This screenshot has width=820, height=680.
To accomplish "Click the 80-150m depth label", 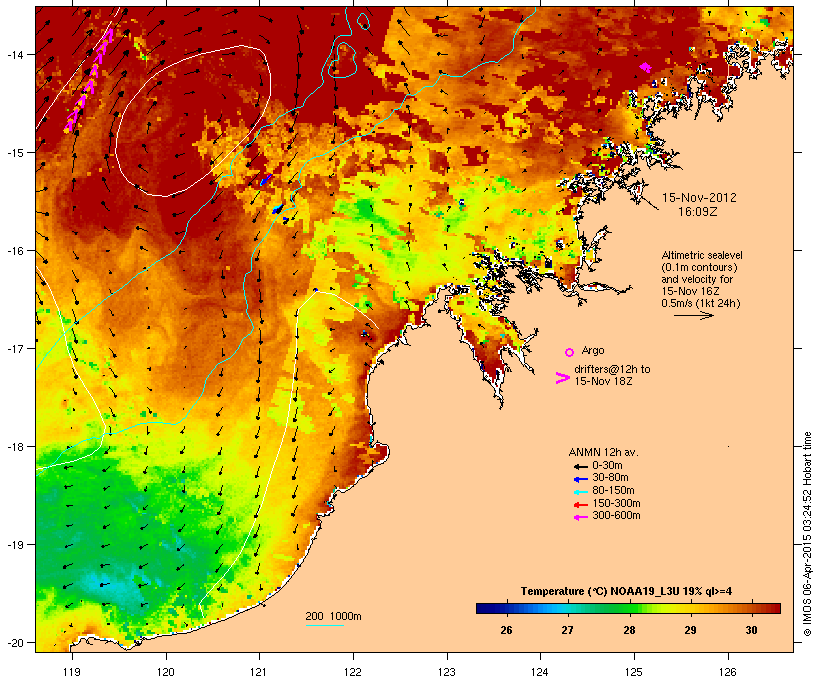I will tap(613, 491).
